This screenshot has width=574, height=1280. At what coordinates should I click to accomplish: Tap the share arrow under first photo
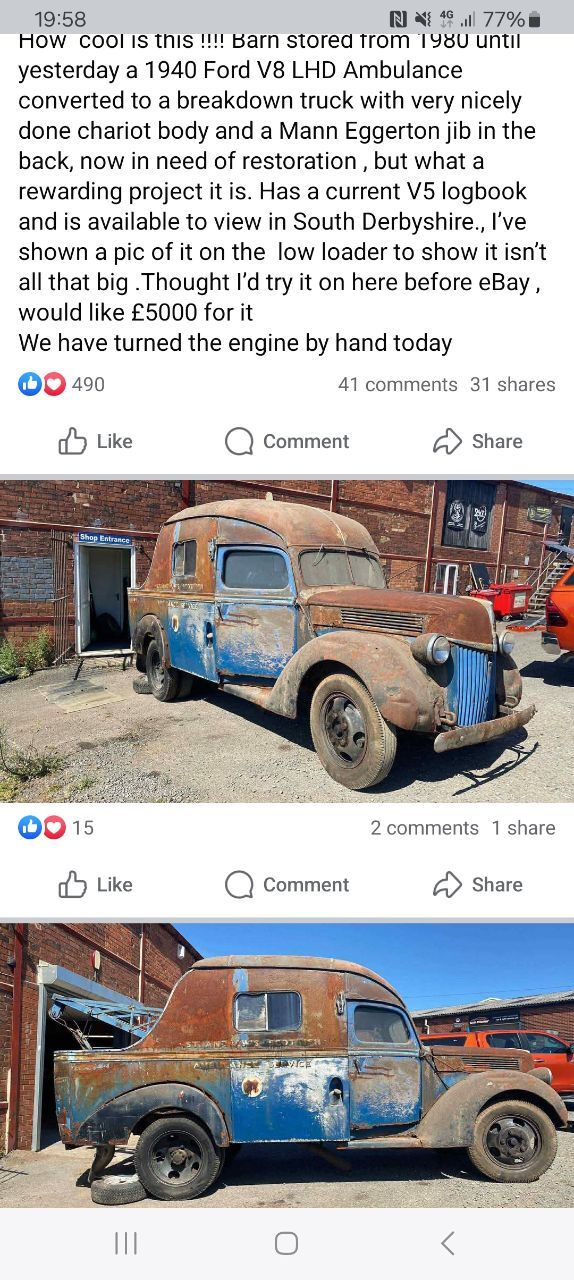click(447, 884)
